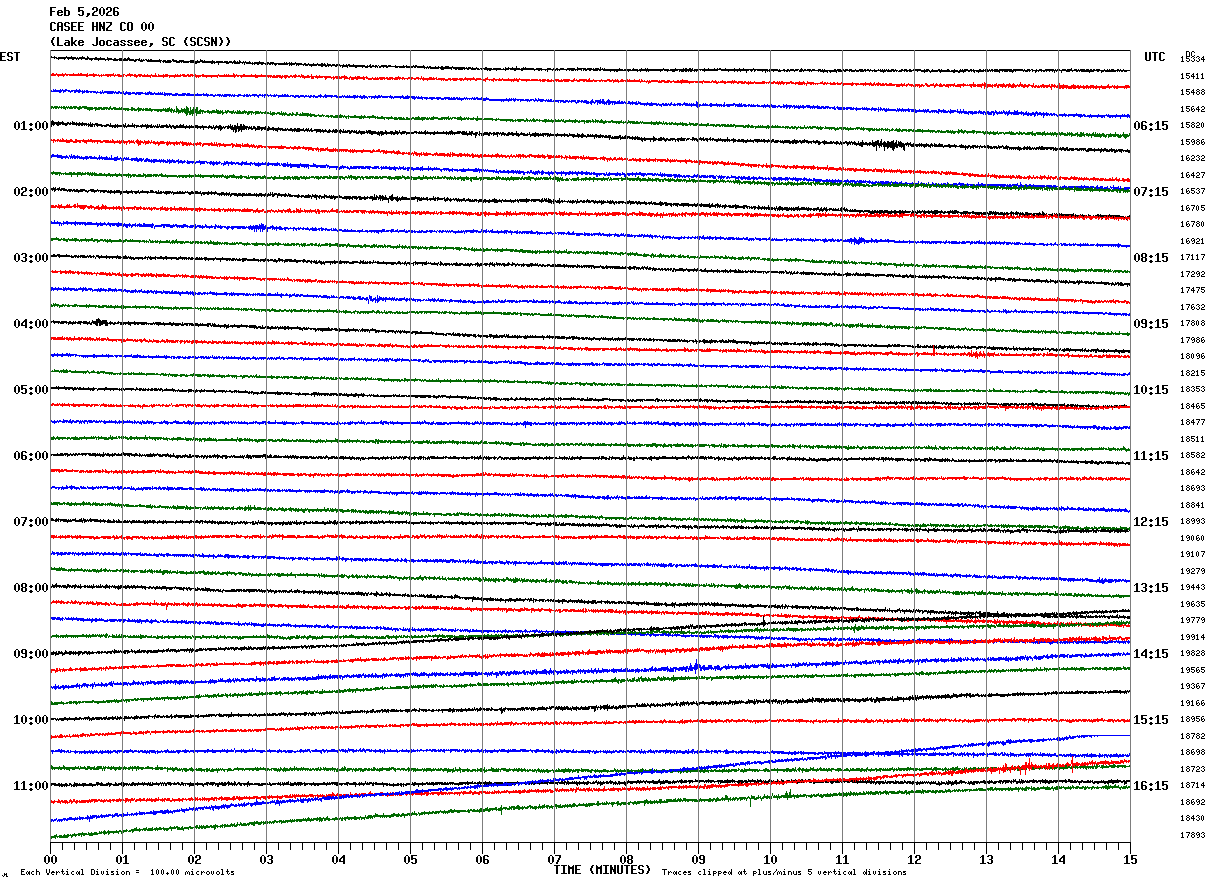Click the DC value "18096"
The image size is (1210, 886).
1192,357
